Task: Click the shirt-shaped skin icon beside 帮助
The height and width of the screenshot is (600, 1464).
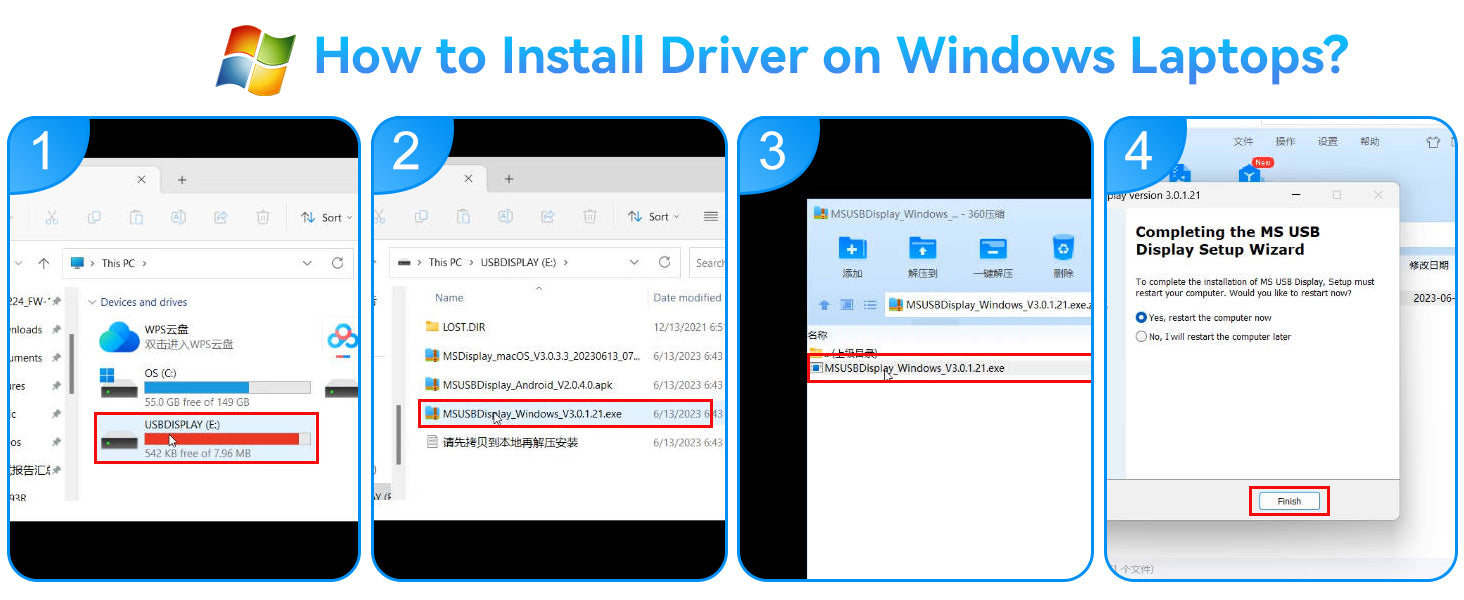Action: (1434, 142)
